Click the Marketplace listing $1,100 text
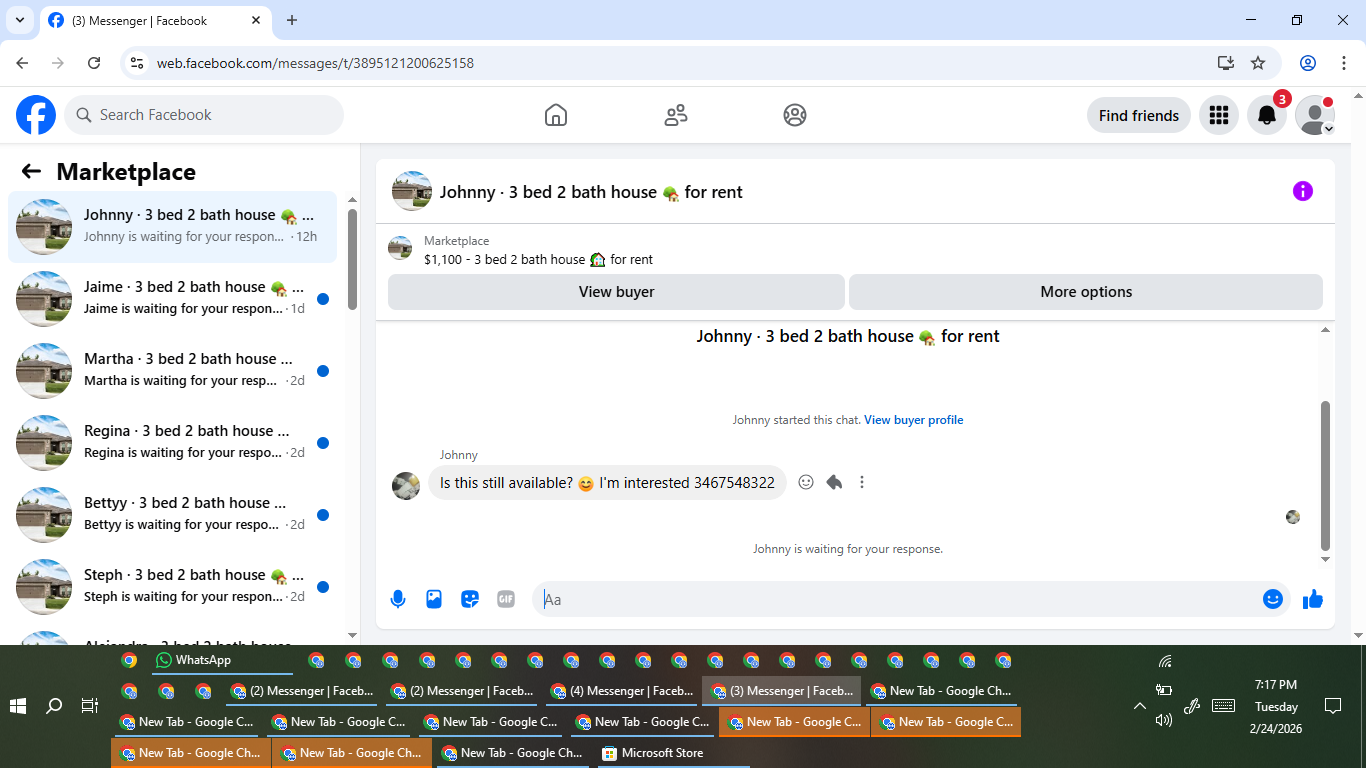 538,259
